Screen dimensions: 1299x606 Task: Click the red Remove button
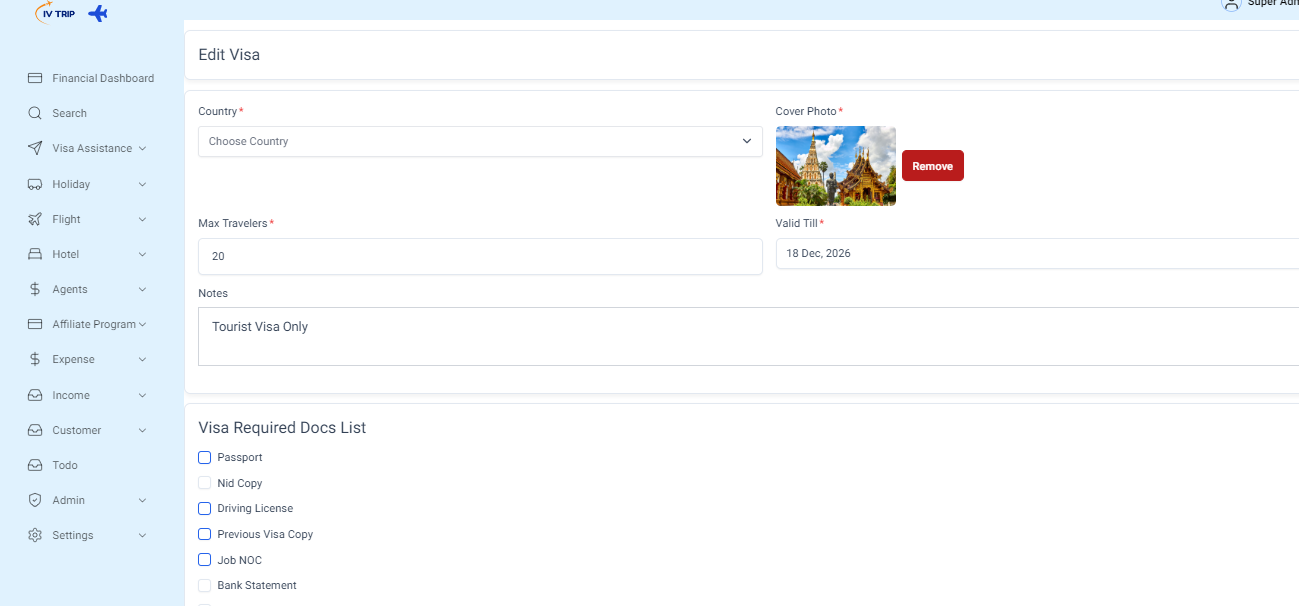tap(933, 166)
